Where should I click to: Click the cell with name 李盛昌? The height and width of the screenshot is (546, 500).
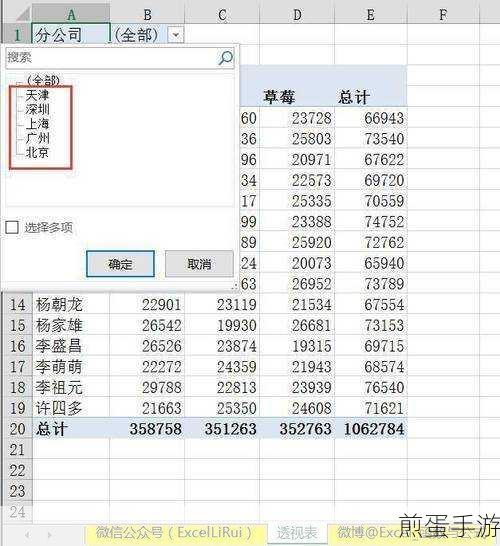(71, 346)
